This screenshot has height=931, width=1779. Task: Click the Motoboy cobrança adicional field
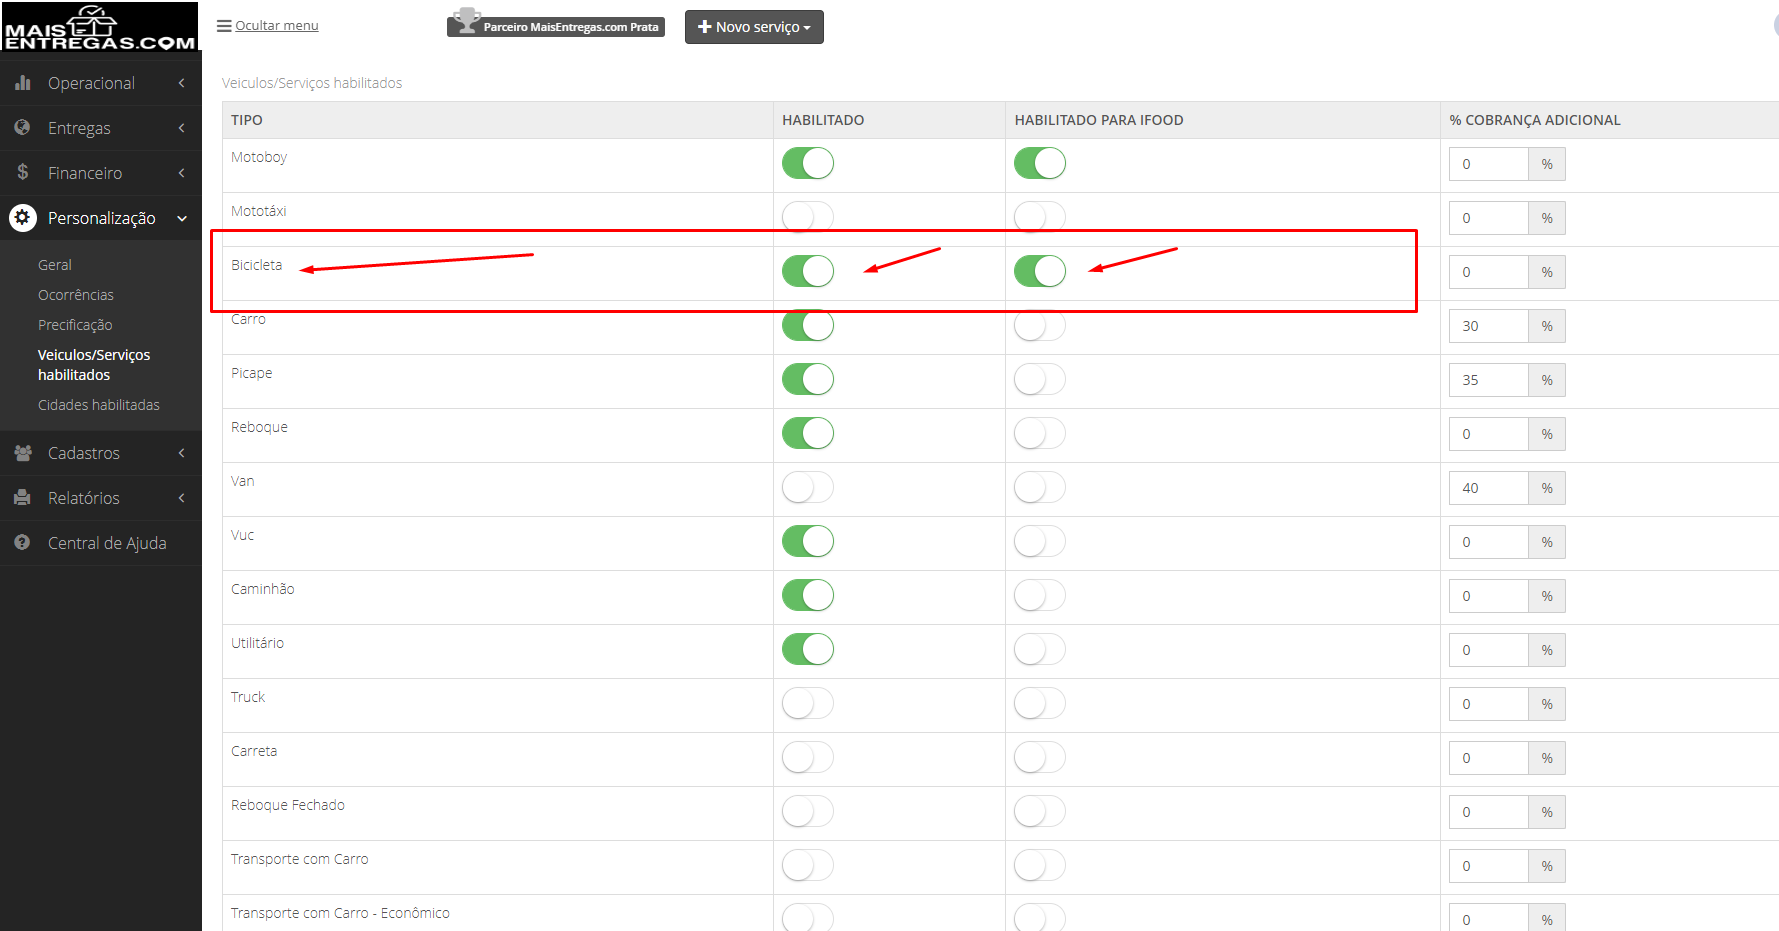[x=1488, y=164]
